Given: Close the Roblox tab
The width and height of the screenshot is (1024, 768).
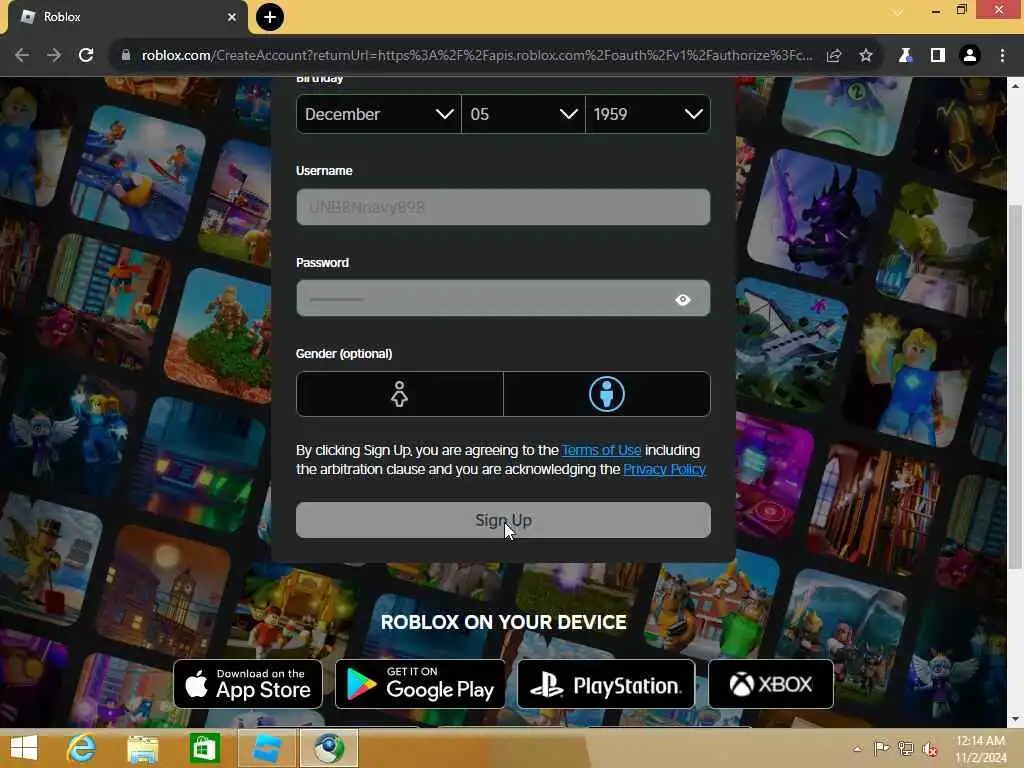Looking at the screenshot, I should click(x=232, y=17).
